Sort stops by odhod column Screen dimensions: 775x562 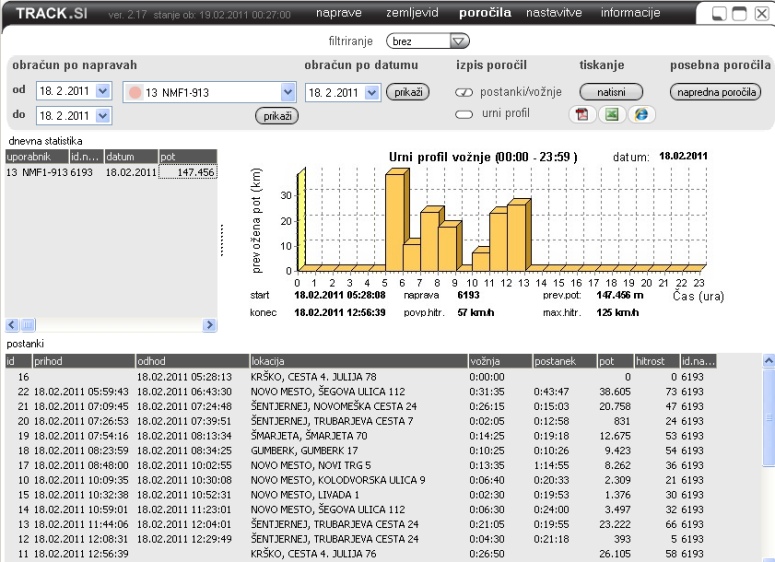[192, 361]
